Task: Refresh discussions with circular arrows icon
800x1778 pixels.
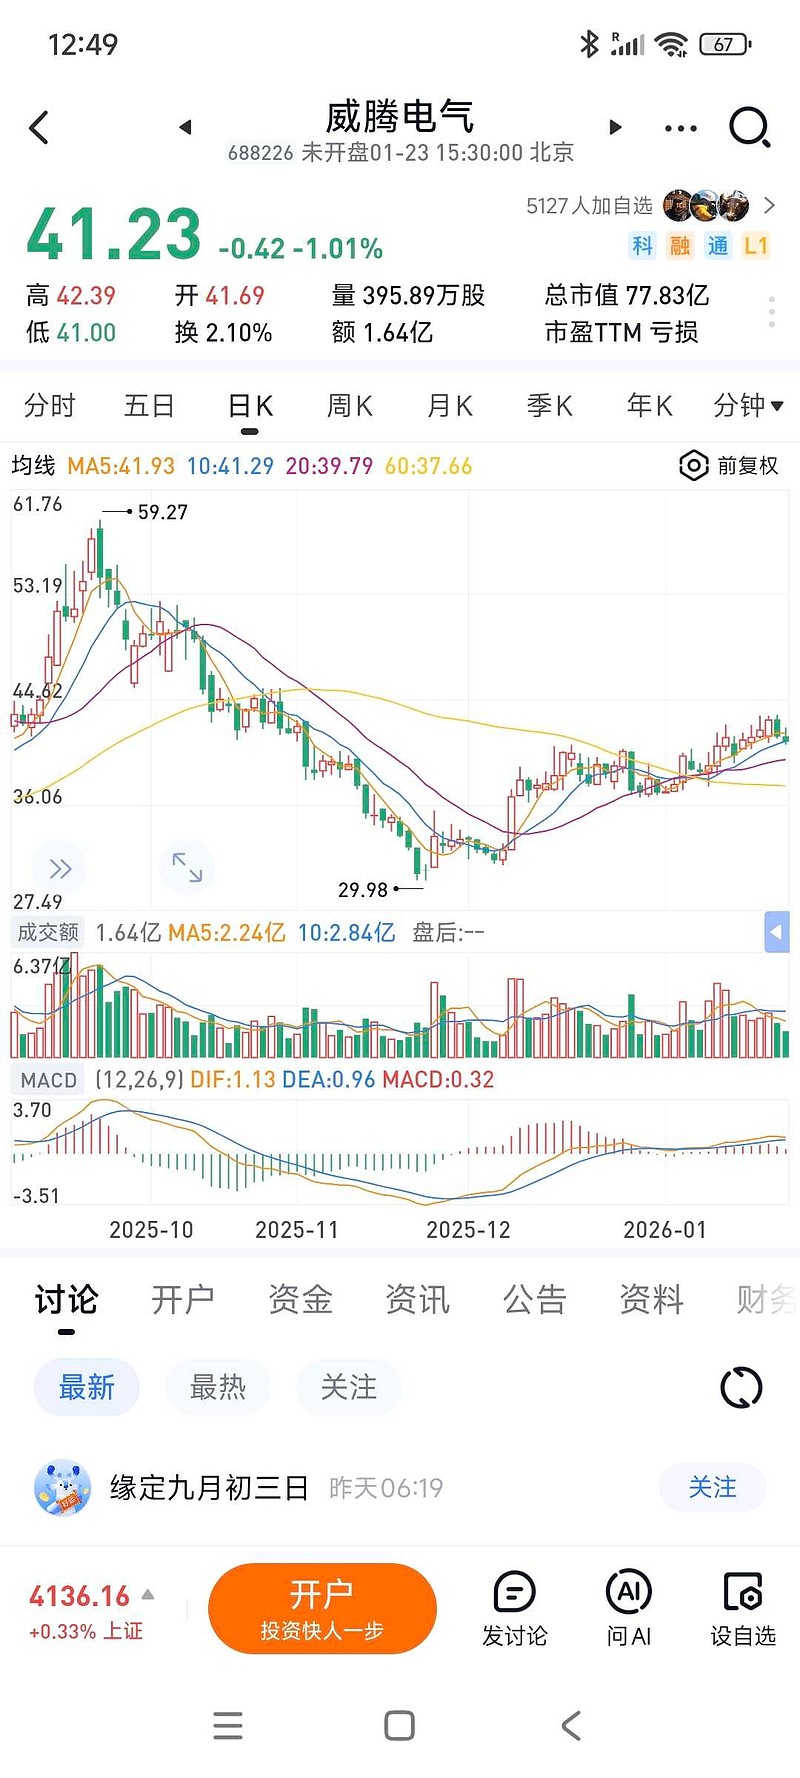Action: [x=741, y=1388]
